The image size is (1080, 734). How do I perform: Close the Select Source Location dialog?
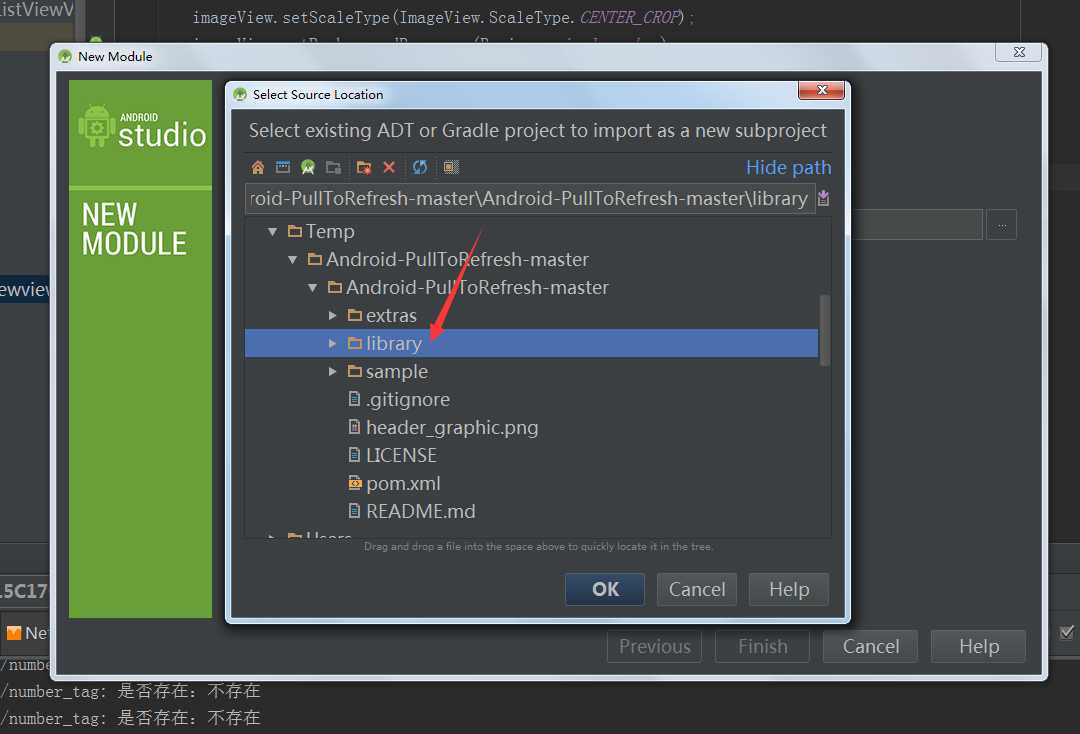point(821,90)
